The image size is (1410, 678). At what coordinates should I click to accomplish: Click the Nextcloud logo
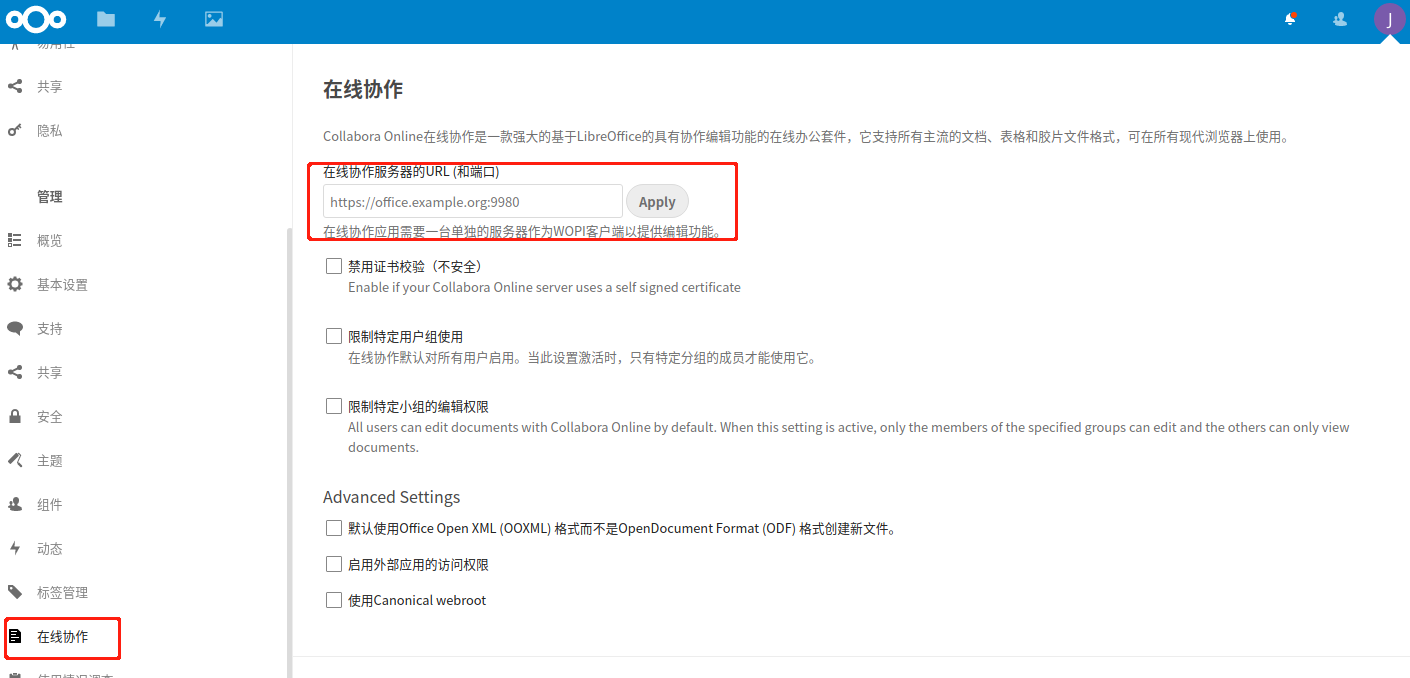pos(36,19)
